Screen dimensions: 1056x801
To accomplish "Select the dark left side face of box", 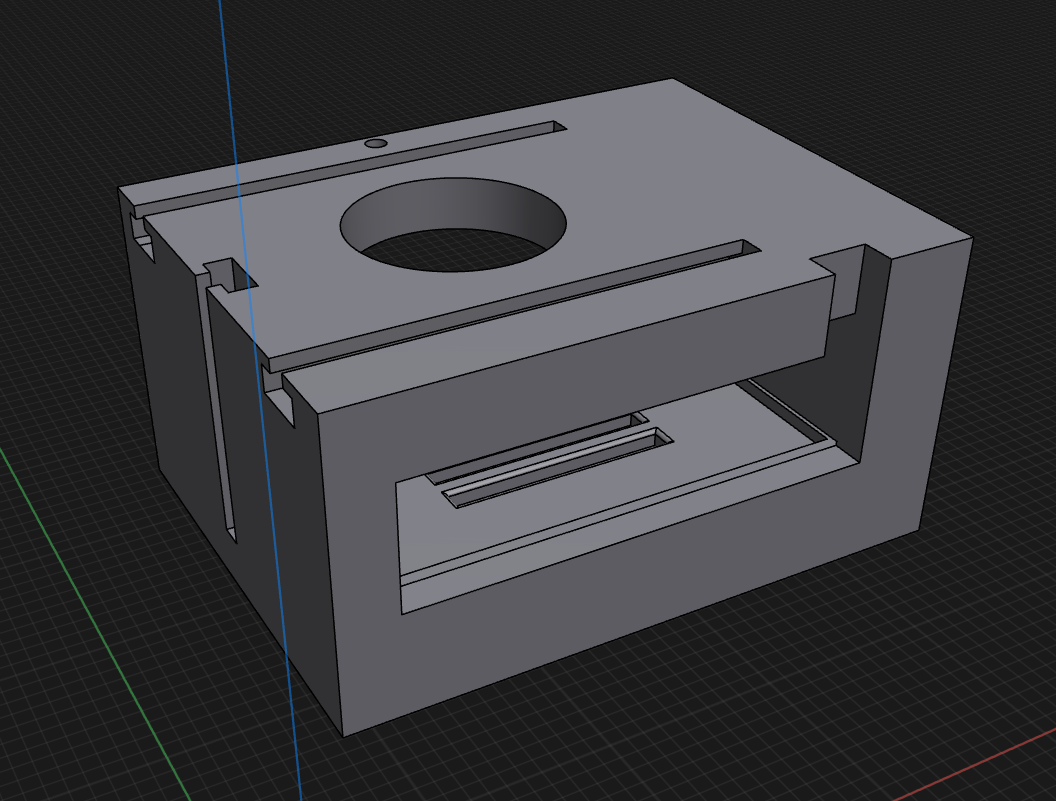I will point(180,380).
